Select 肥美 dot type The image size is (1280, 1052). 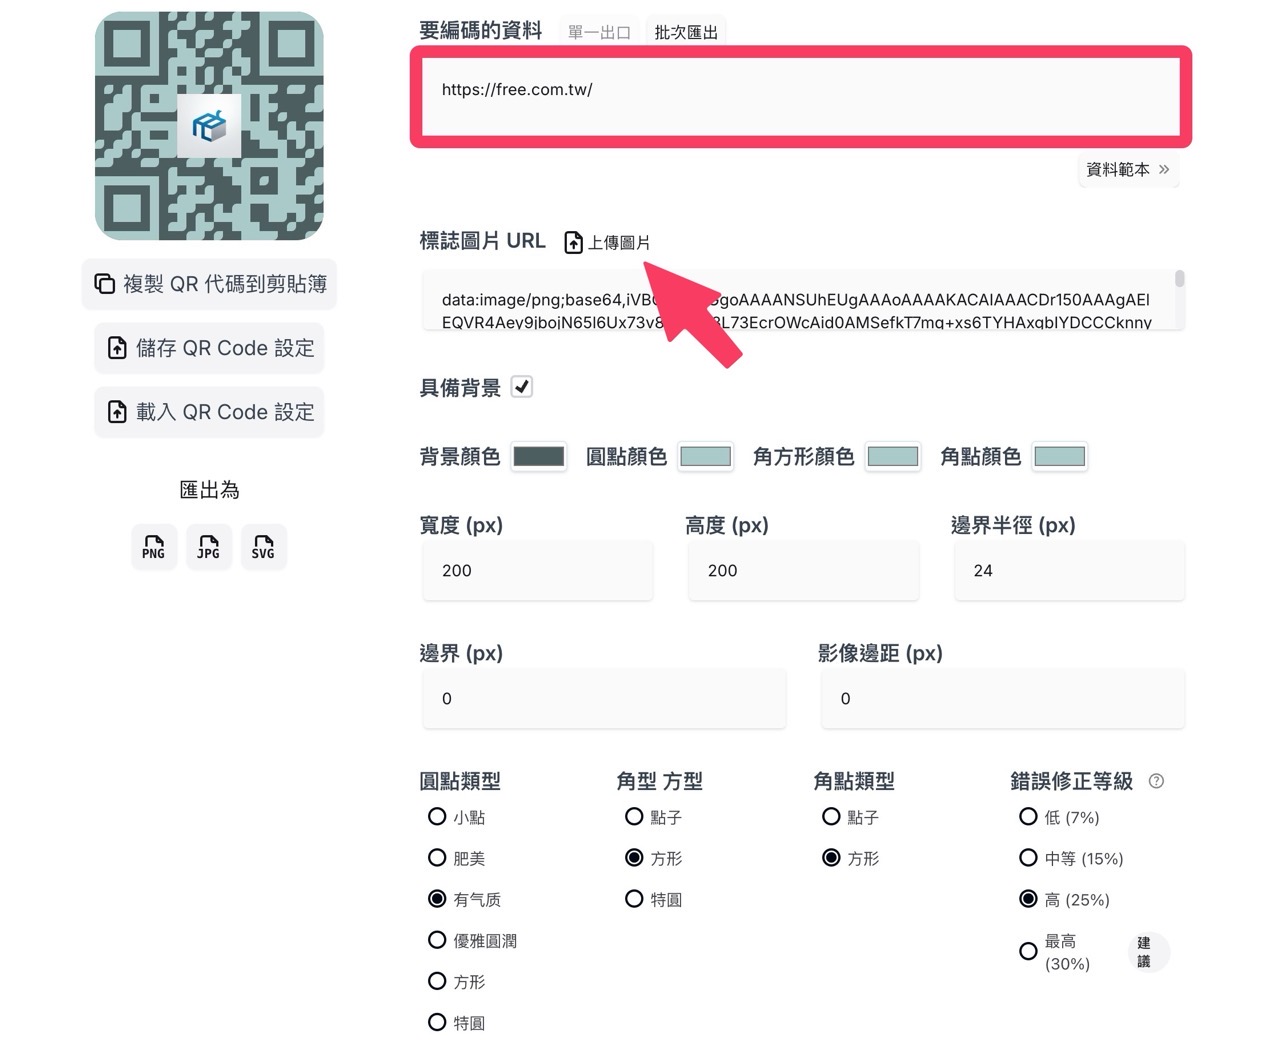(x=437, y=858)
